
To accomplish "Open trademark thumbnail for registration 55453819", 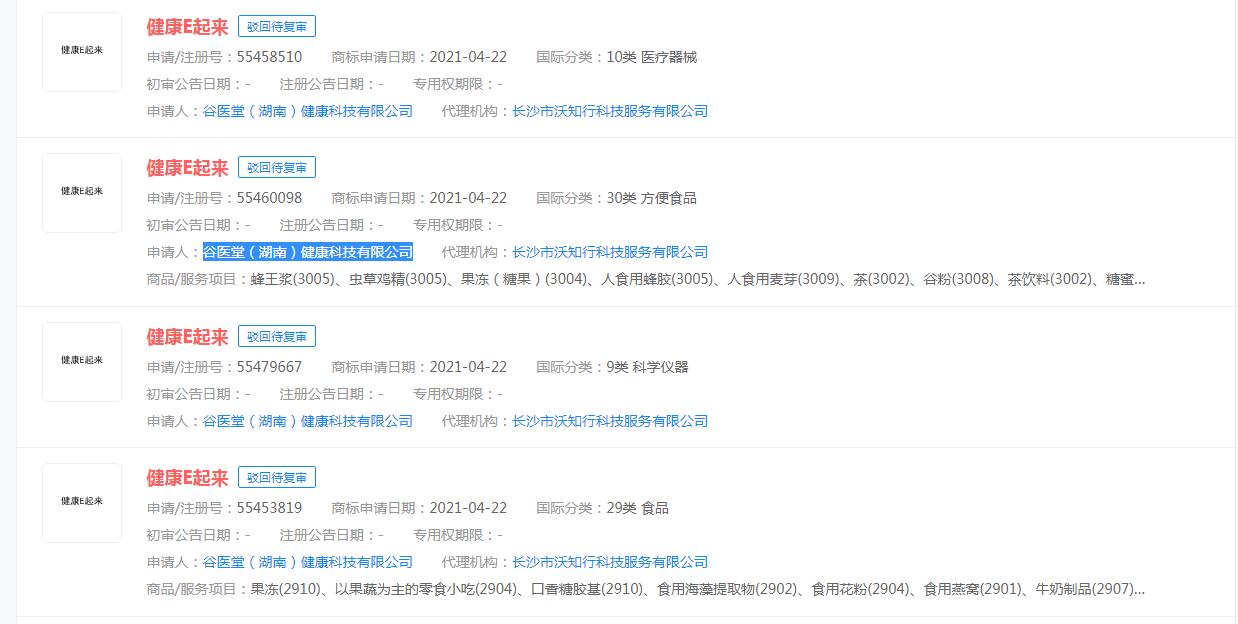I will click(82, 503).
